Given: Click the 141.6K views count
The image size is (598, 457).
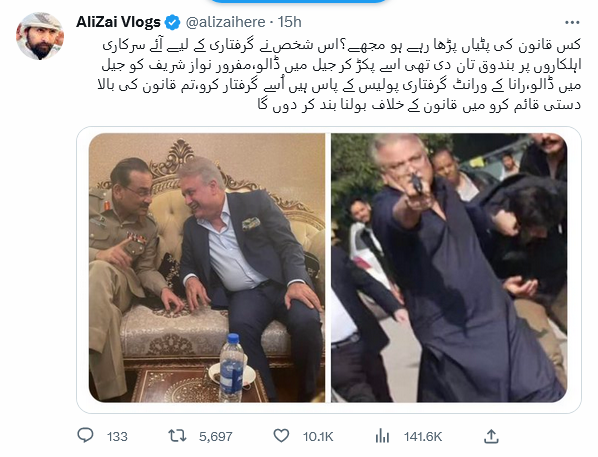Looking at the screenshot, I should point(423,436).
